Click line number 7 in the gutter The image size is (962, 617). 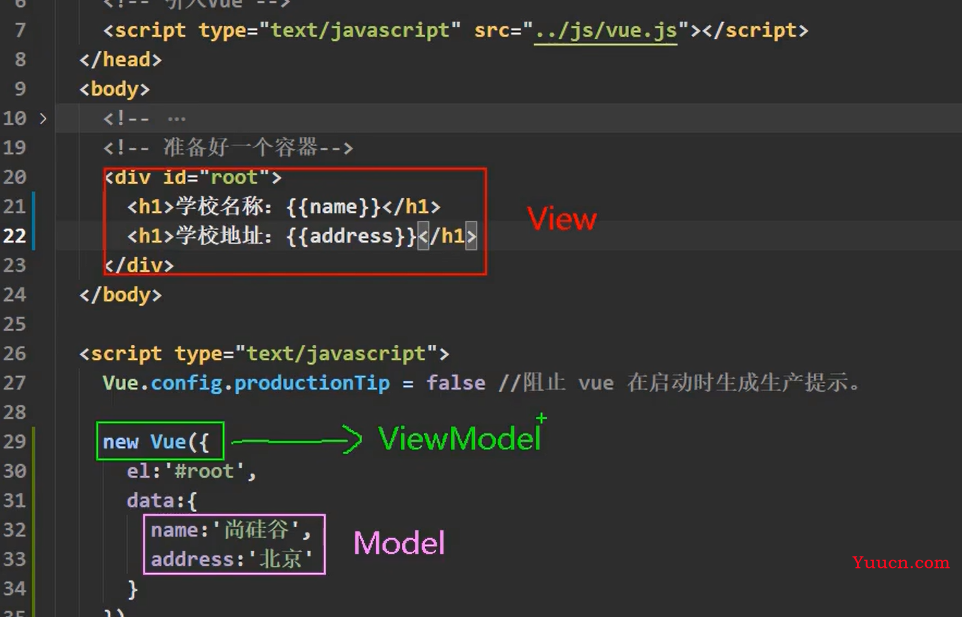tap(20, 30)
